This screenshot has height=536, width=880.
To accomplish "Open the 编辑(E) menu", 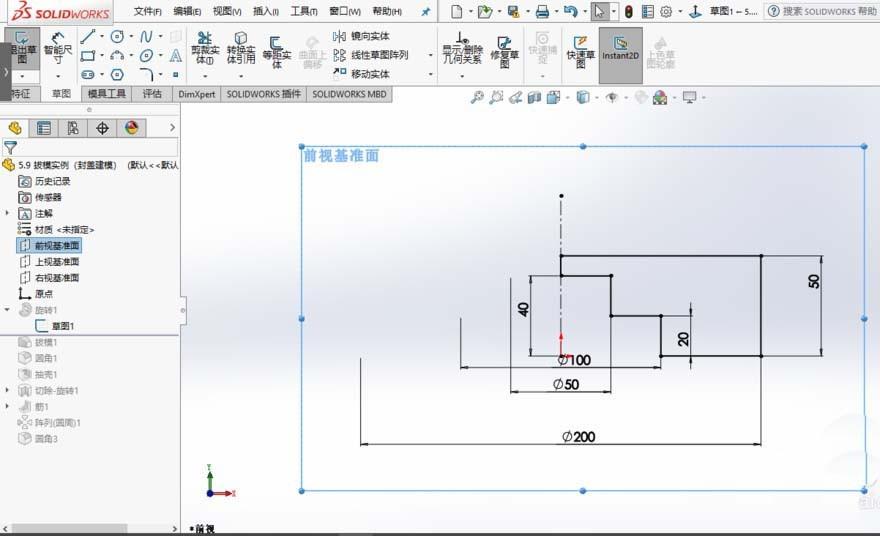I will click(187, 11).
